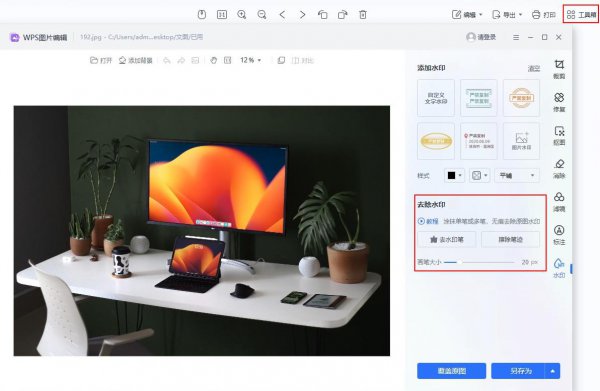Choose the 自定义文字水印 custom text watermark
Viewport: 600px width, 391px height.
pyautogui.click(x=436, y=98)
